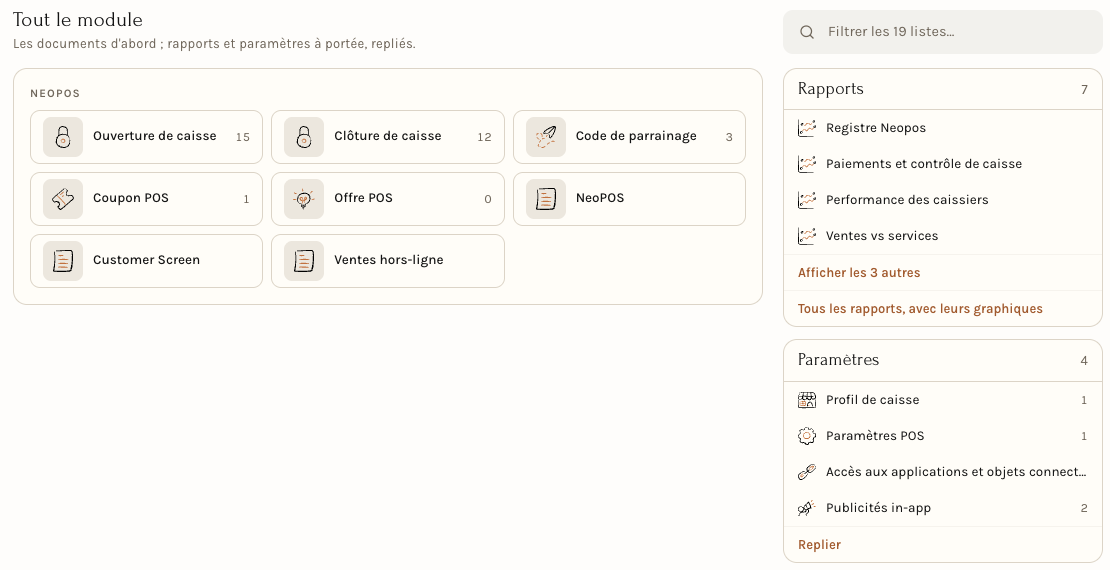This screenshot has height=570, width=1110.
Task: Click the padlock icon for Clôture de caisse
Action: point(304,137)
